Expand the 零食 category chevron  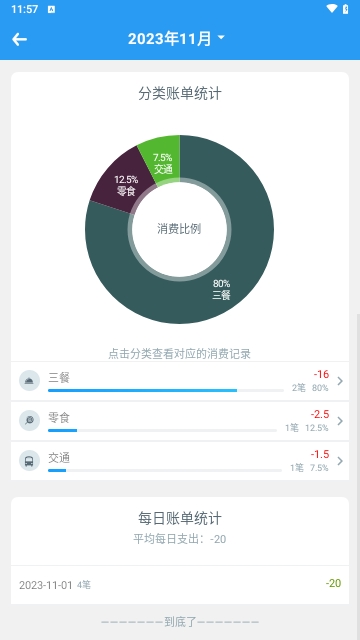(x=340, y=421)
